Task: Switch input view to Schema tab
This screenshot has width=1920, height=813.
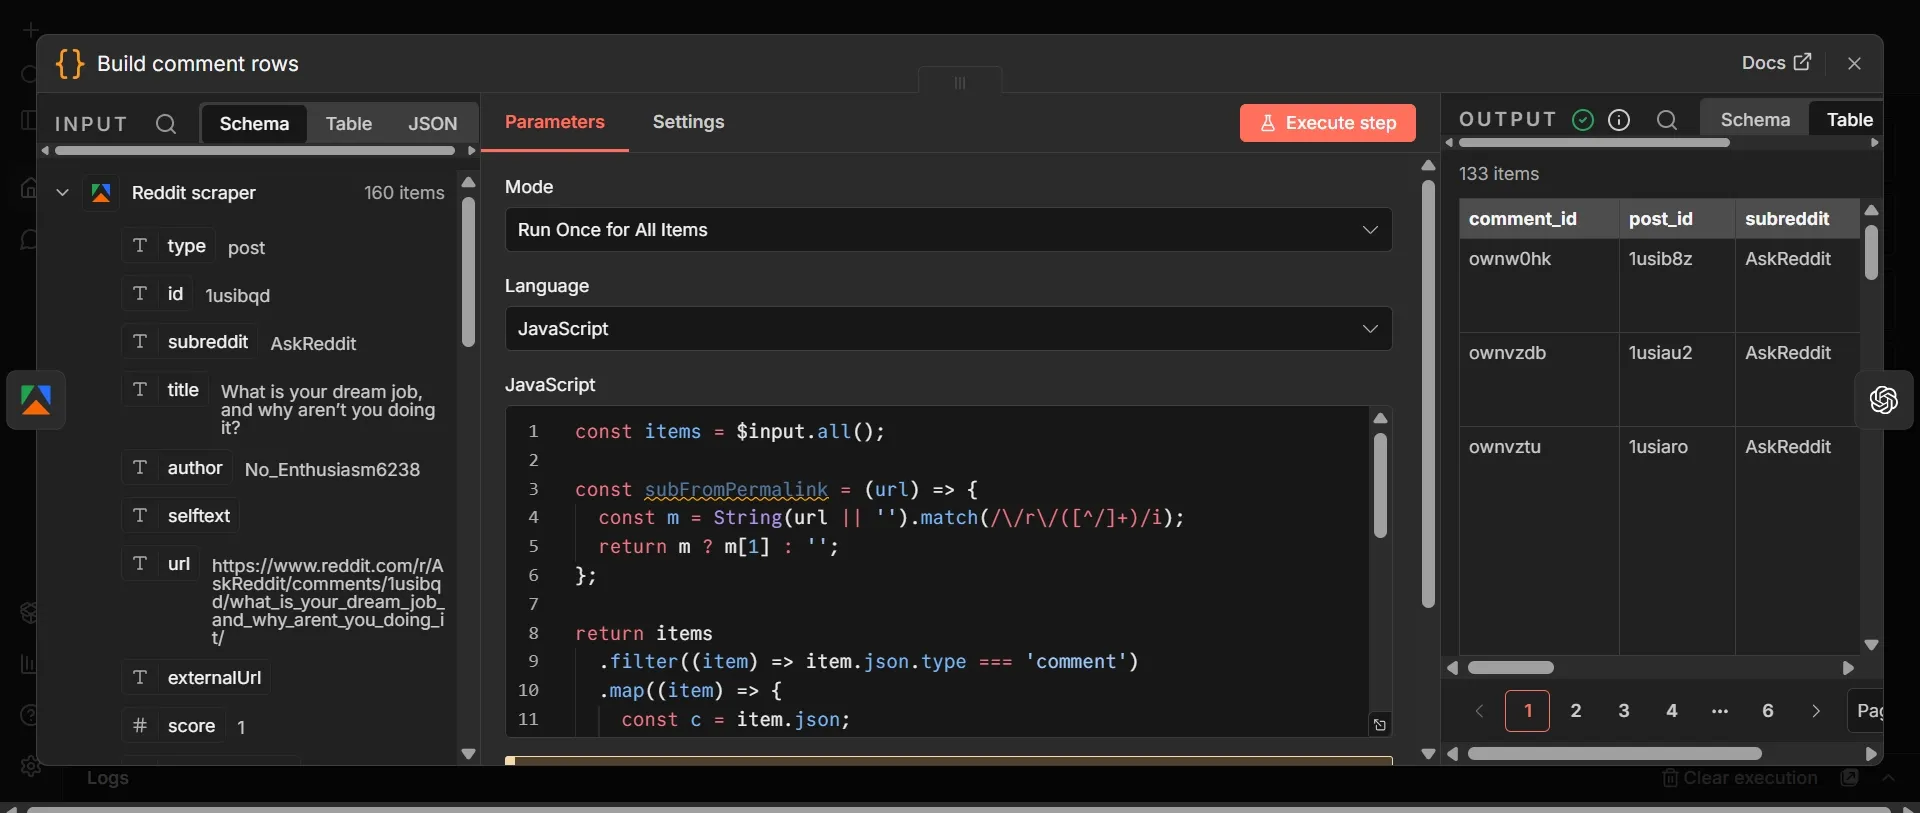Action: pos(254,124)
